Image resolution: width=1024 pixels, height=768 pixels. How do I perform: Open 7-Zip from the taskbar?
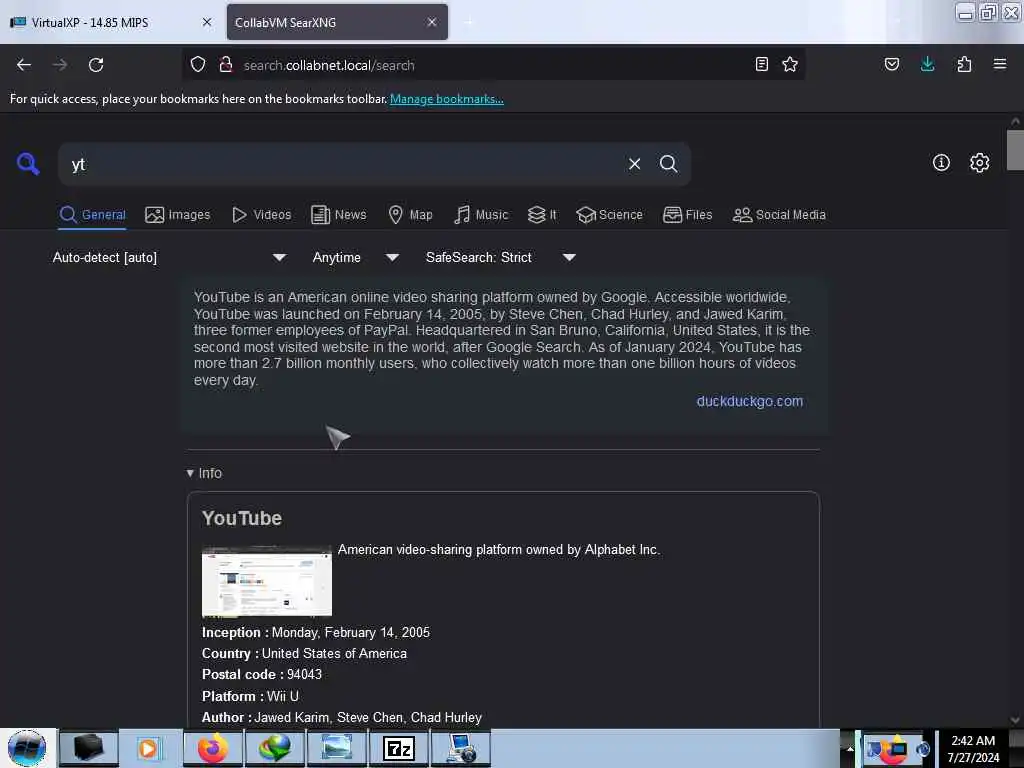pos(398,748)
